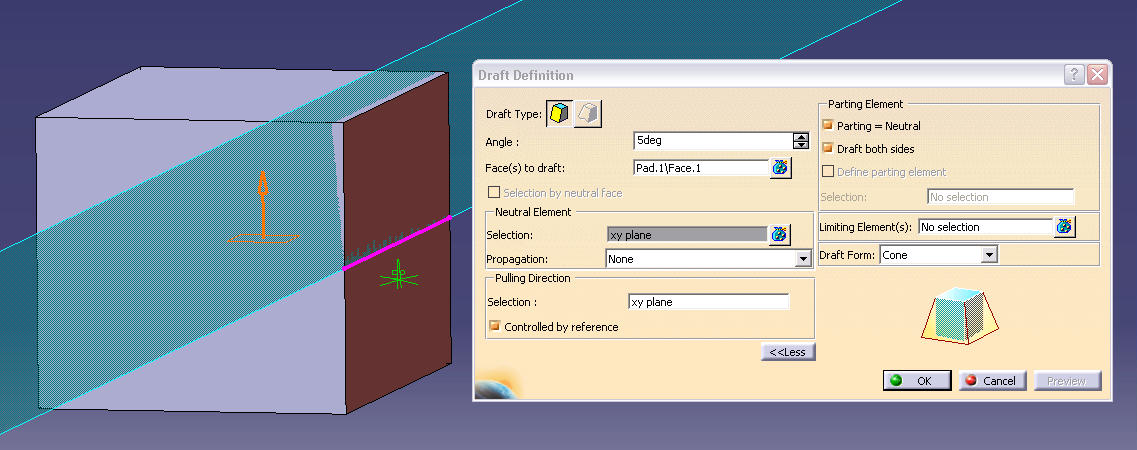Increase the angle with the up spinner

[801, 137]
